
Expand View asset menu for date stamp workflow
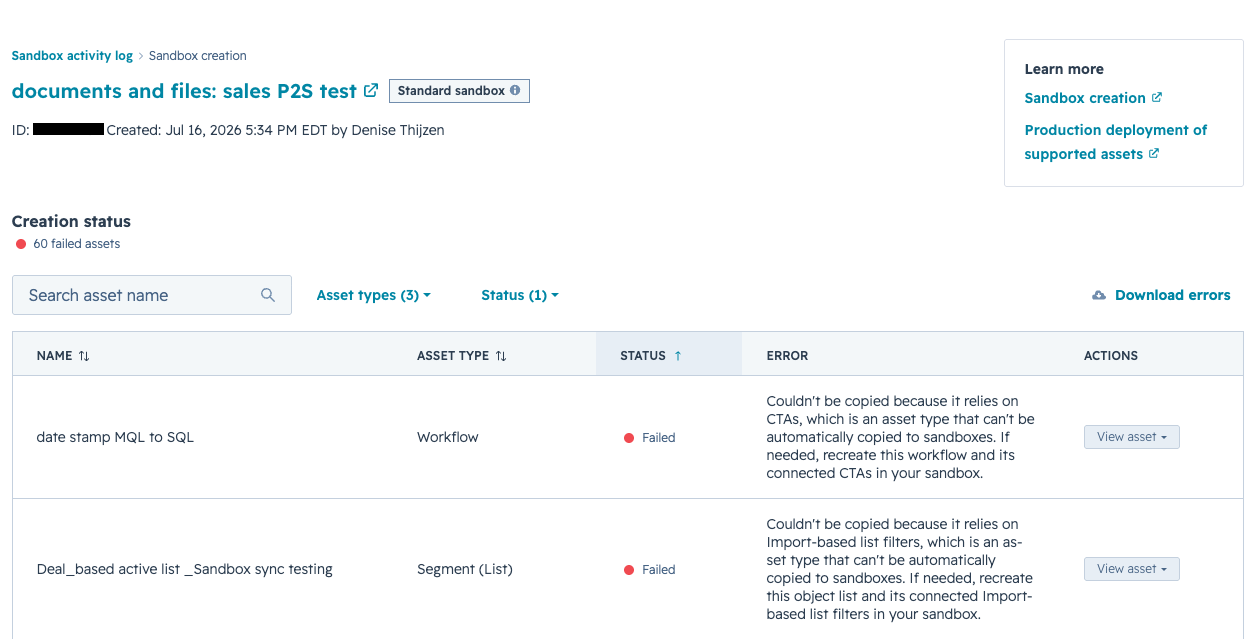pyautogui.click(x=1132, y=437)
